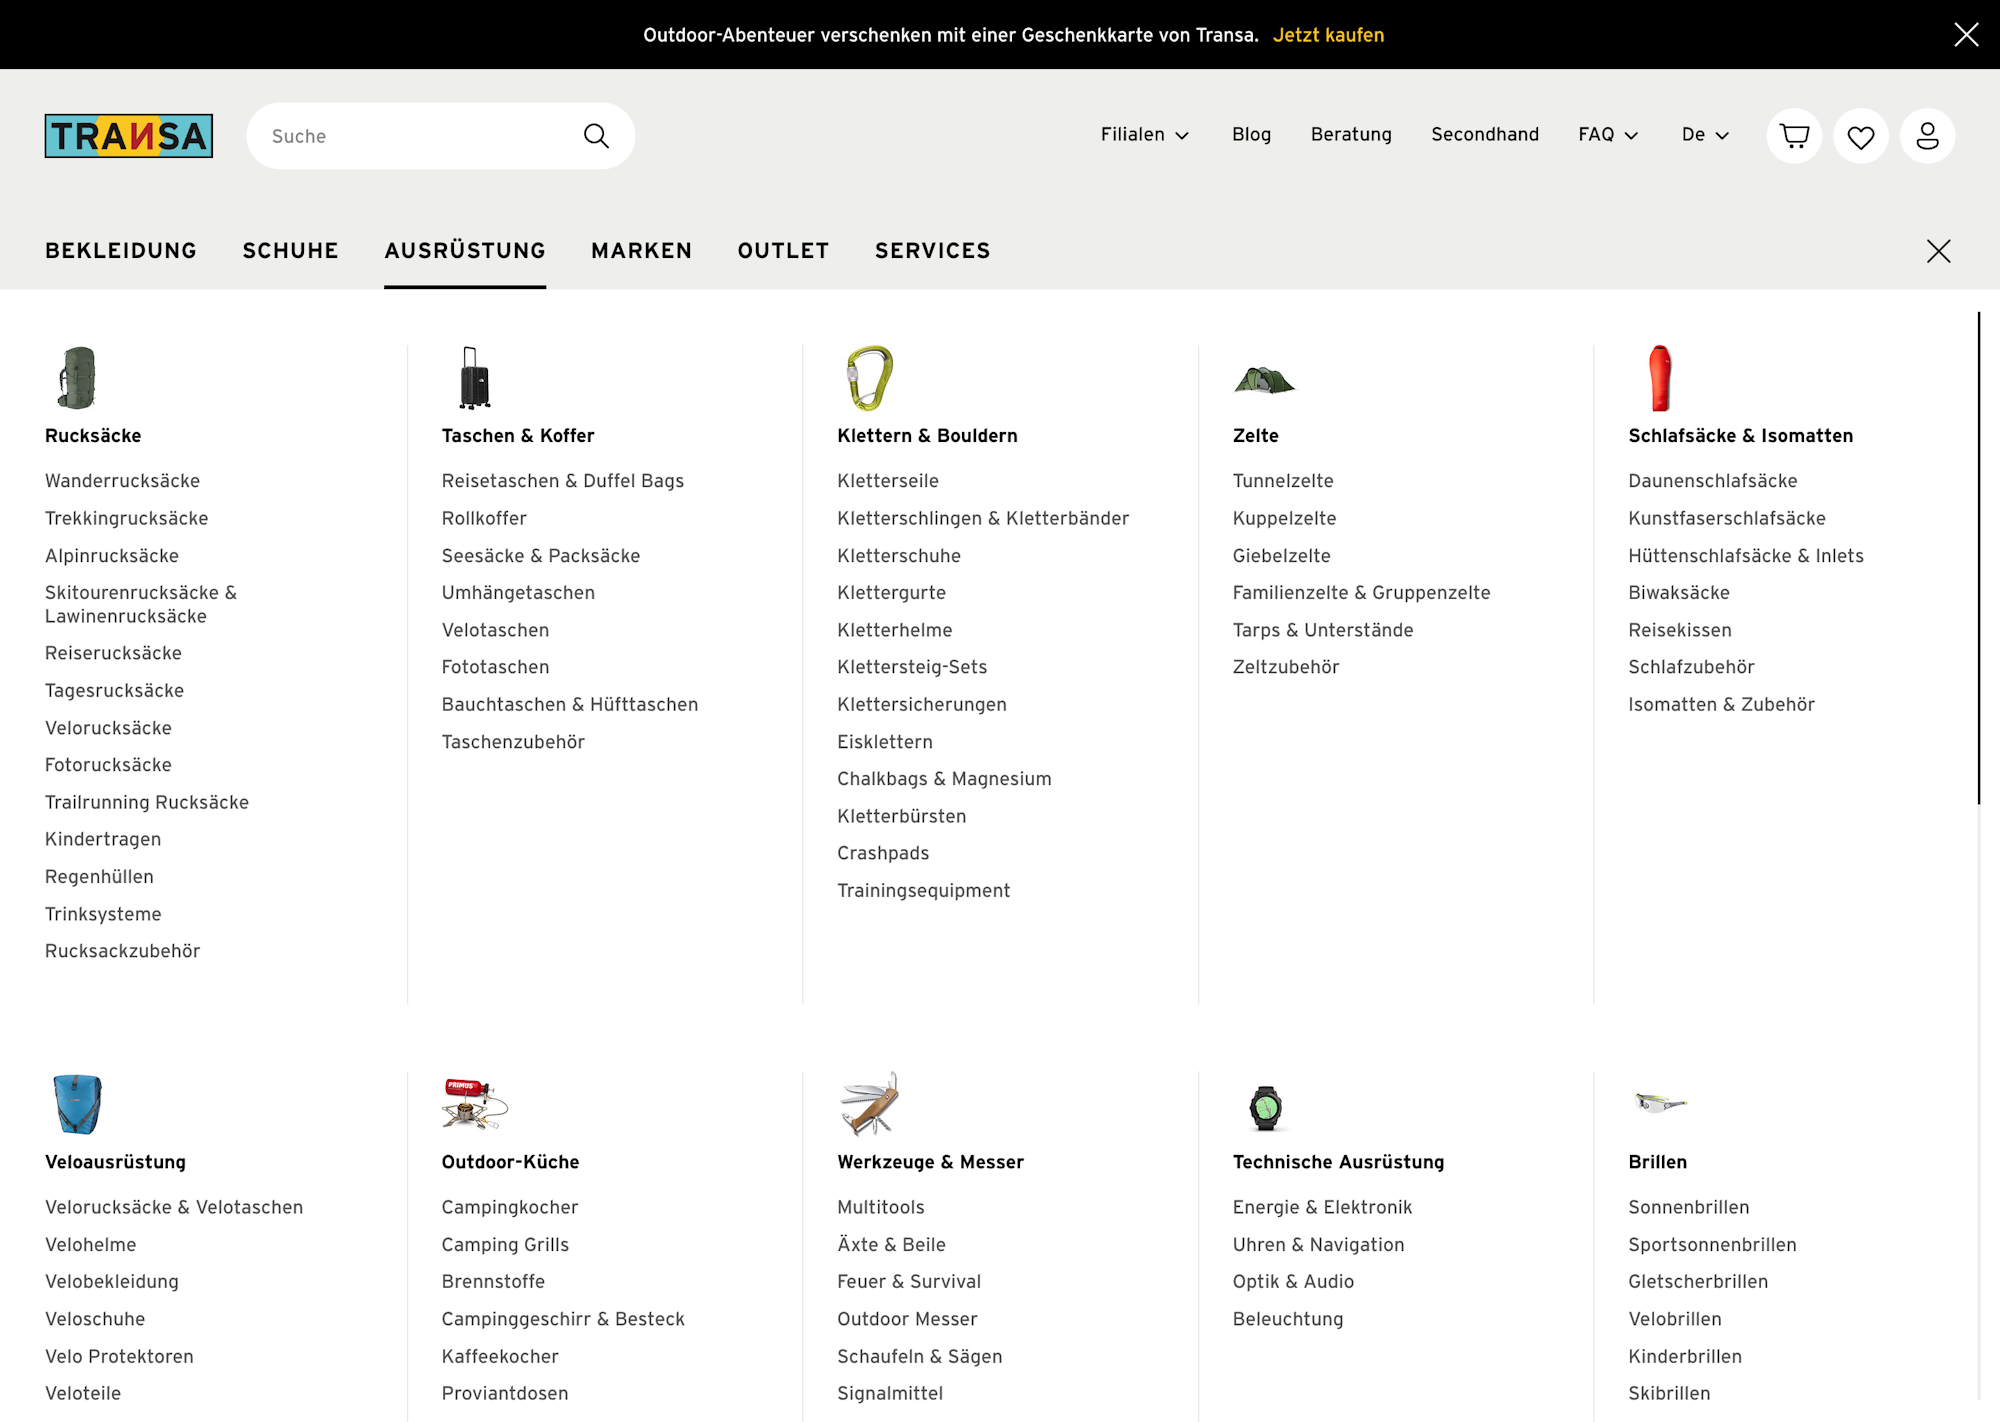This screenshot has width=2000, height=1422.
Task: Expand the FAQ dropdown
Action: [x=1608, y=135]
